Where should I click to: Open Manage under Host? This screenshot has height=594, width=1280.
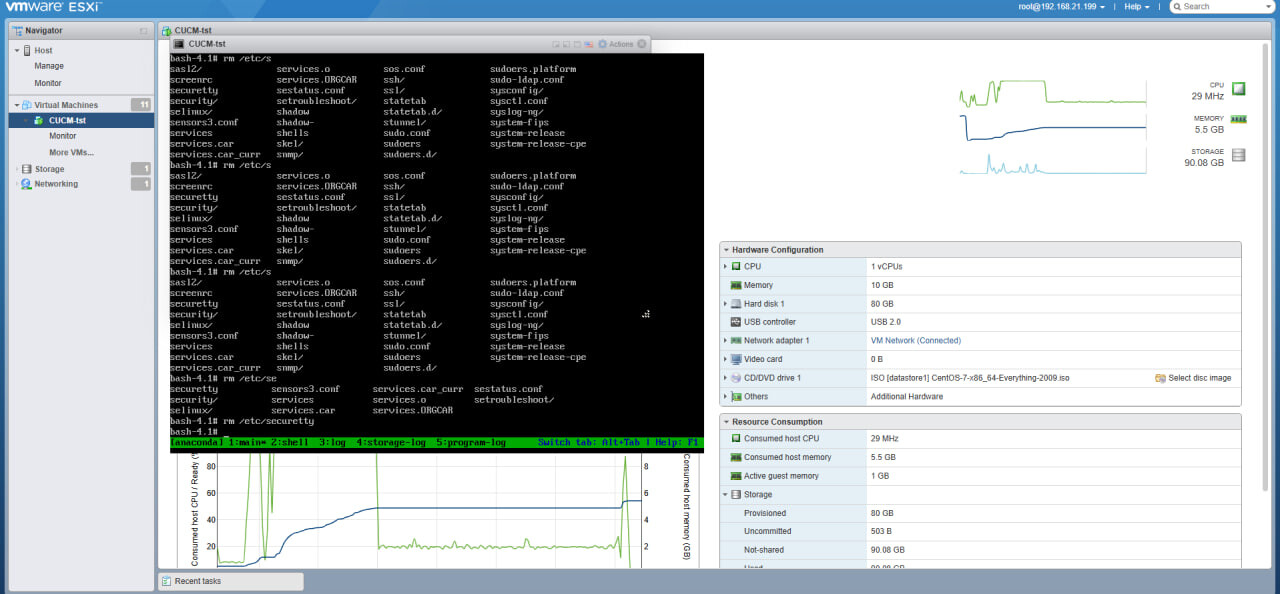49,66
